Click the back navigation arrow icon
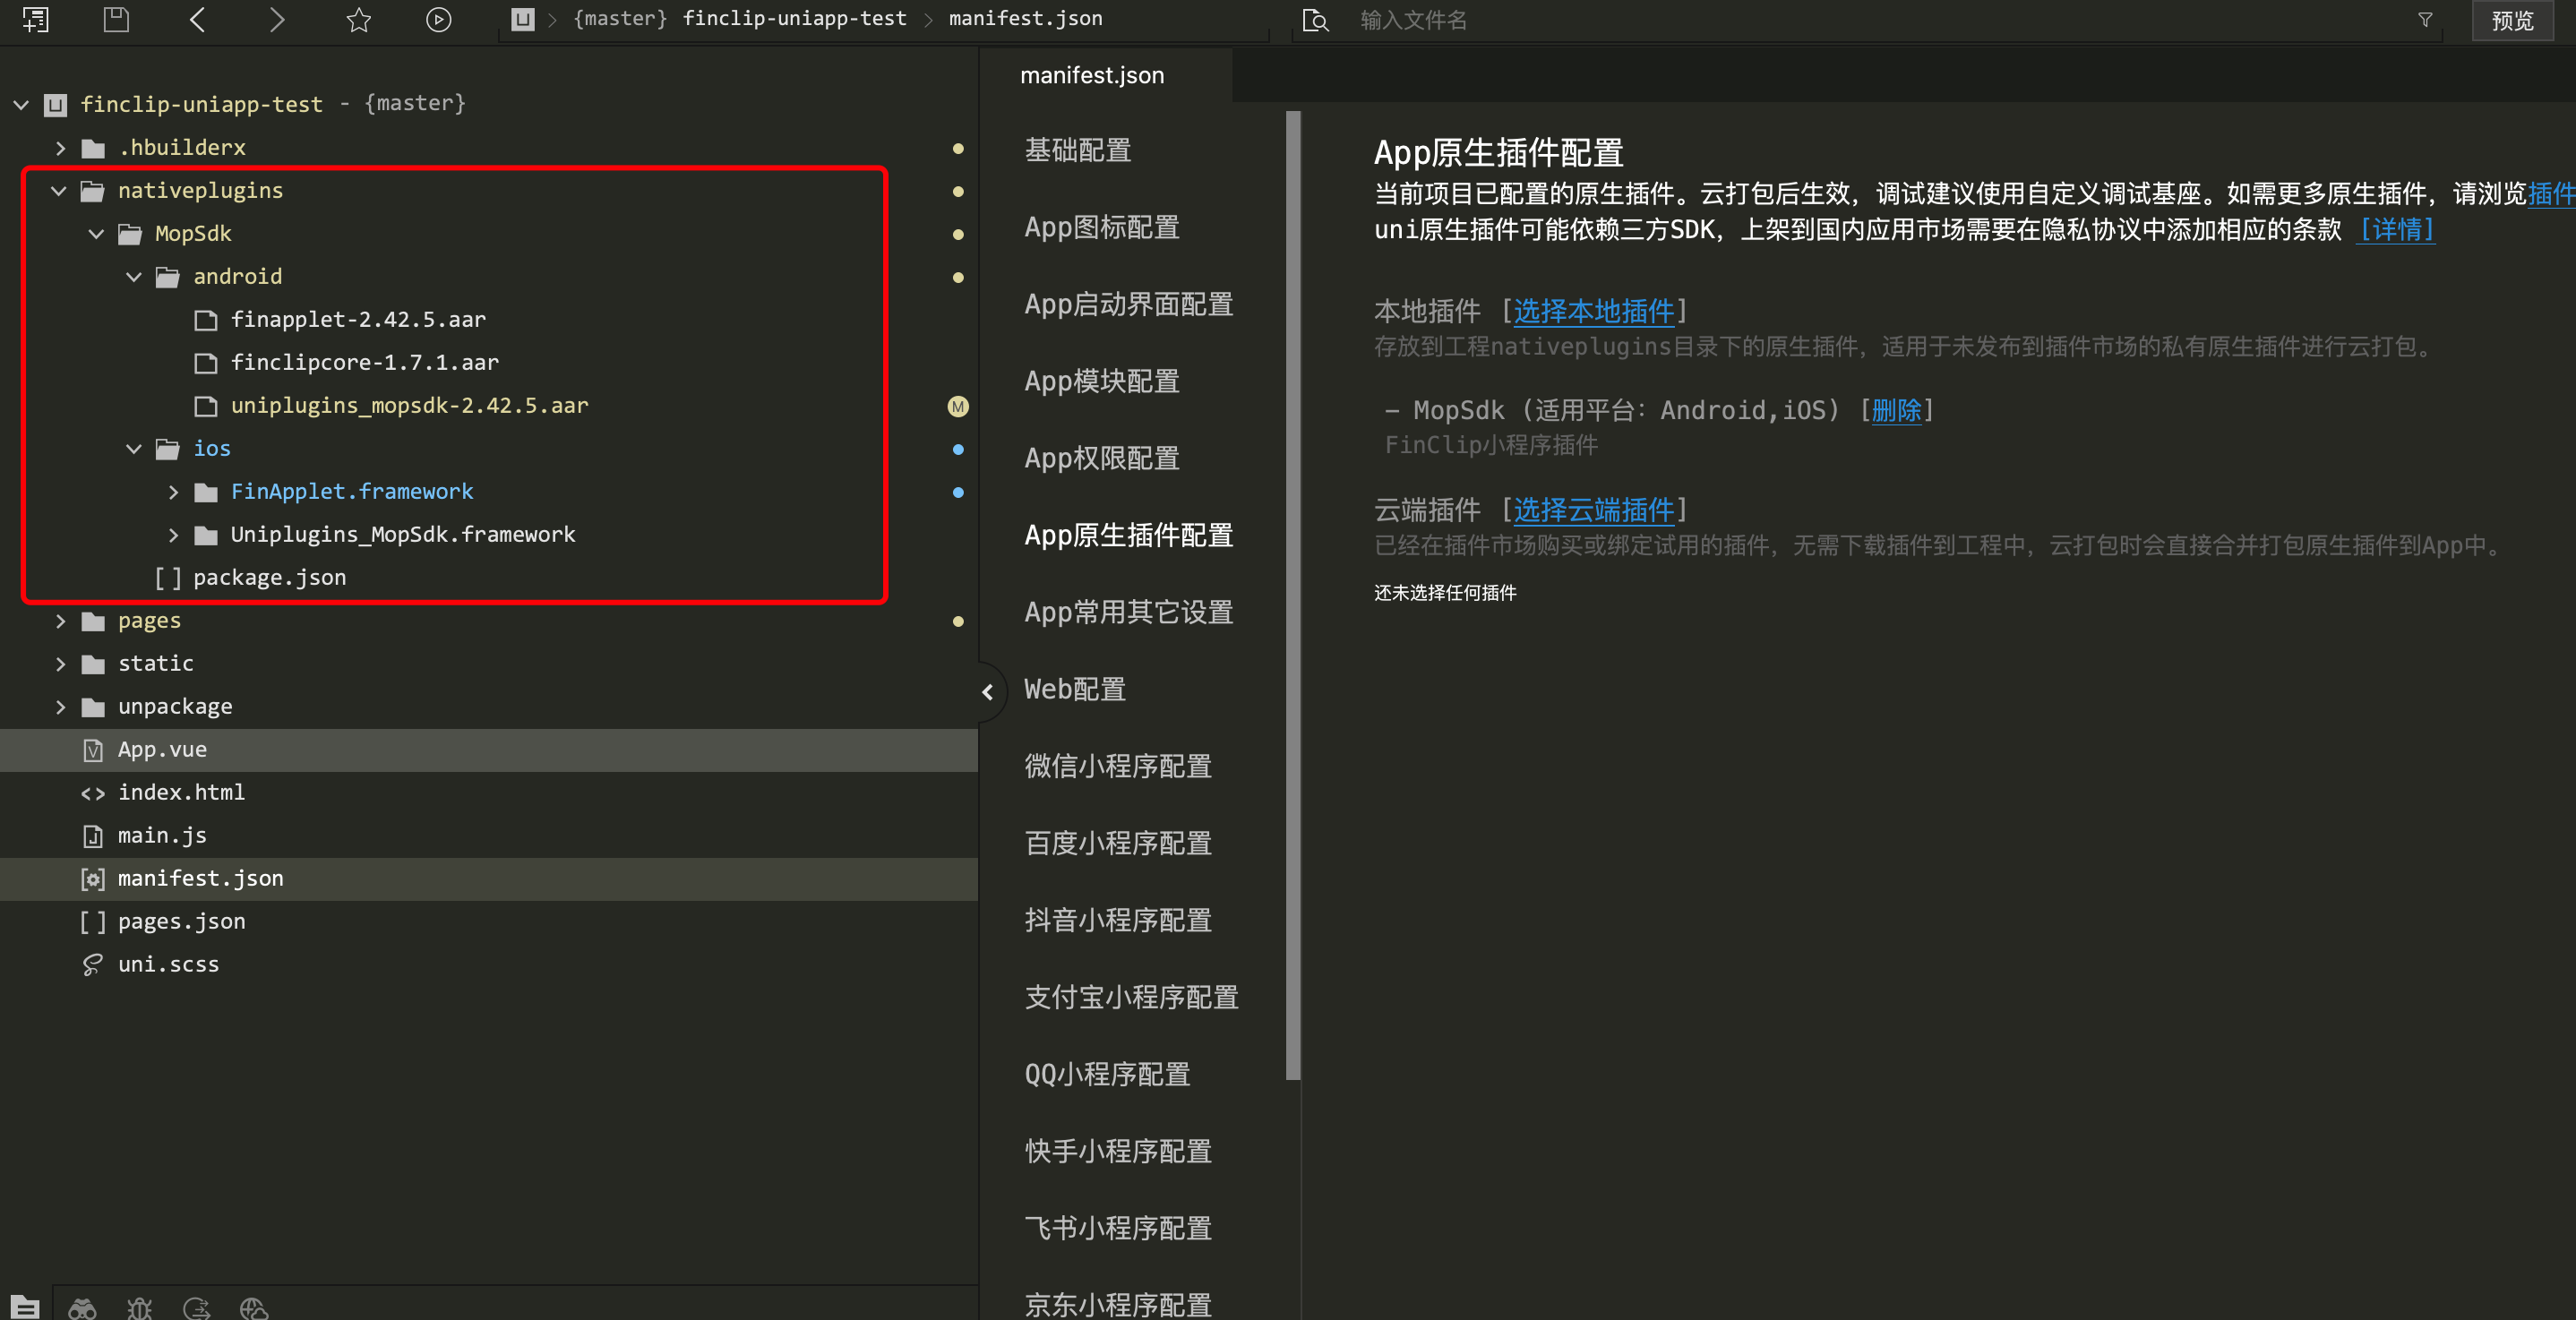This screenshot has width=2576, height=1320. coord(197,19)
